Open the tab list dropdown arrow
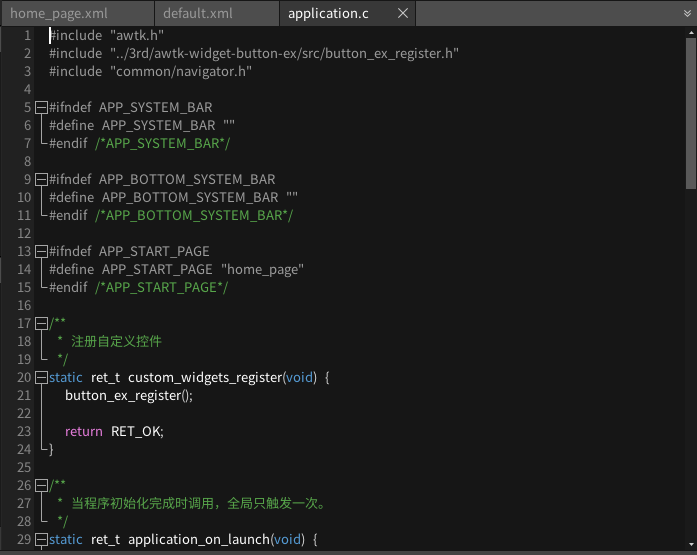 tap(687, 13)
